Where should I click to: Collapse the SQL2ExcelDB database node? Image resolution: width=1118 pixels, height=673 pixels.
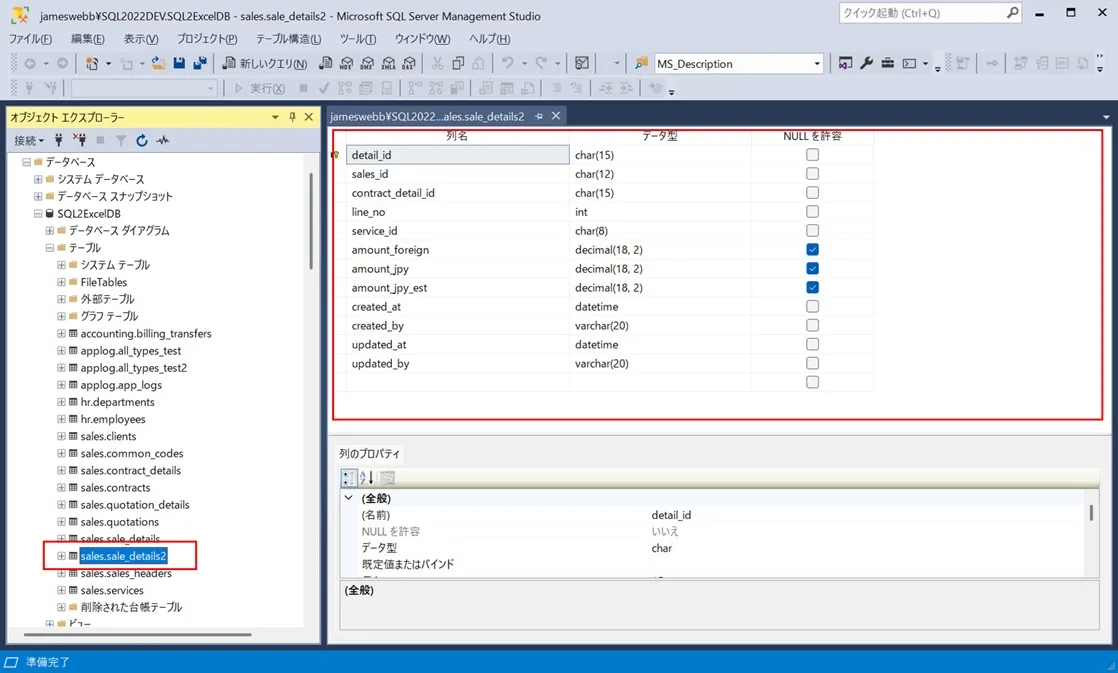(39, 213)
